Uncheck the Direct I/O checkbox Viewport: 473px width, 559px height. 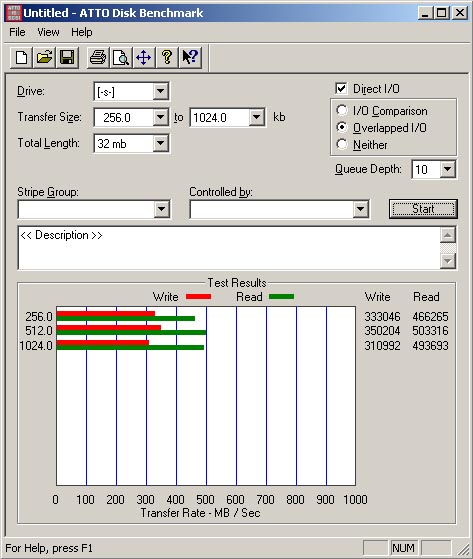[341, 88]
